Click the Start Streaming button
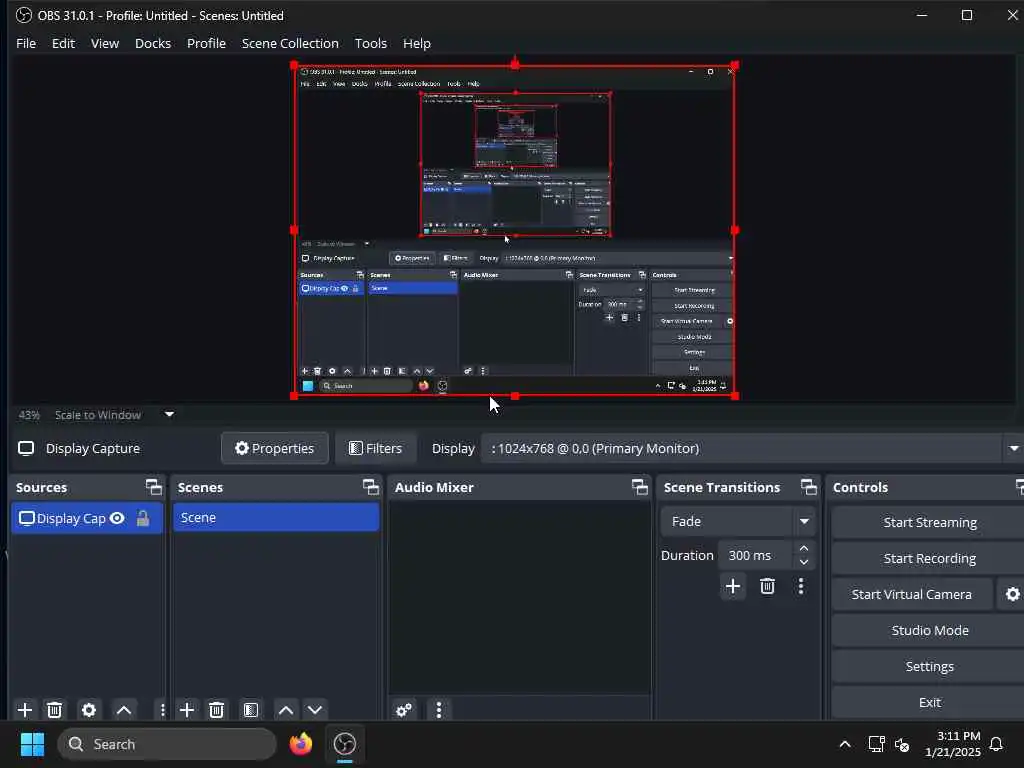Viewport: 1024px width, 768px height. [x=929, y=522]
